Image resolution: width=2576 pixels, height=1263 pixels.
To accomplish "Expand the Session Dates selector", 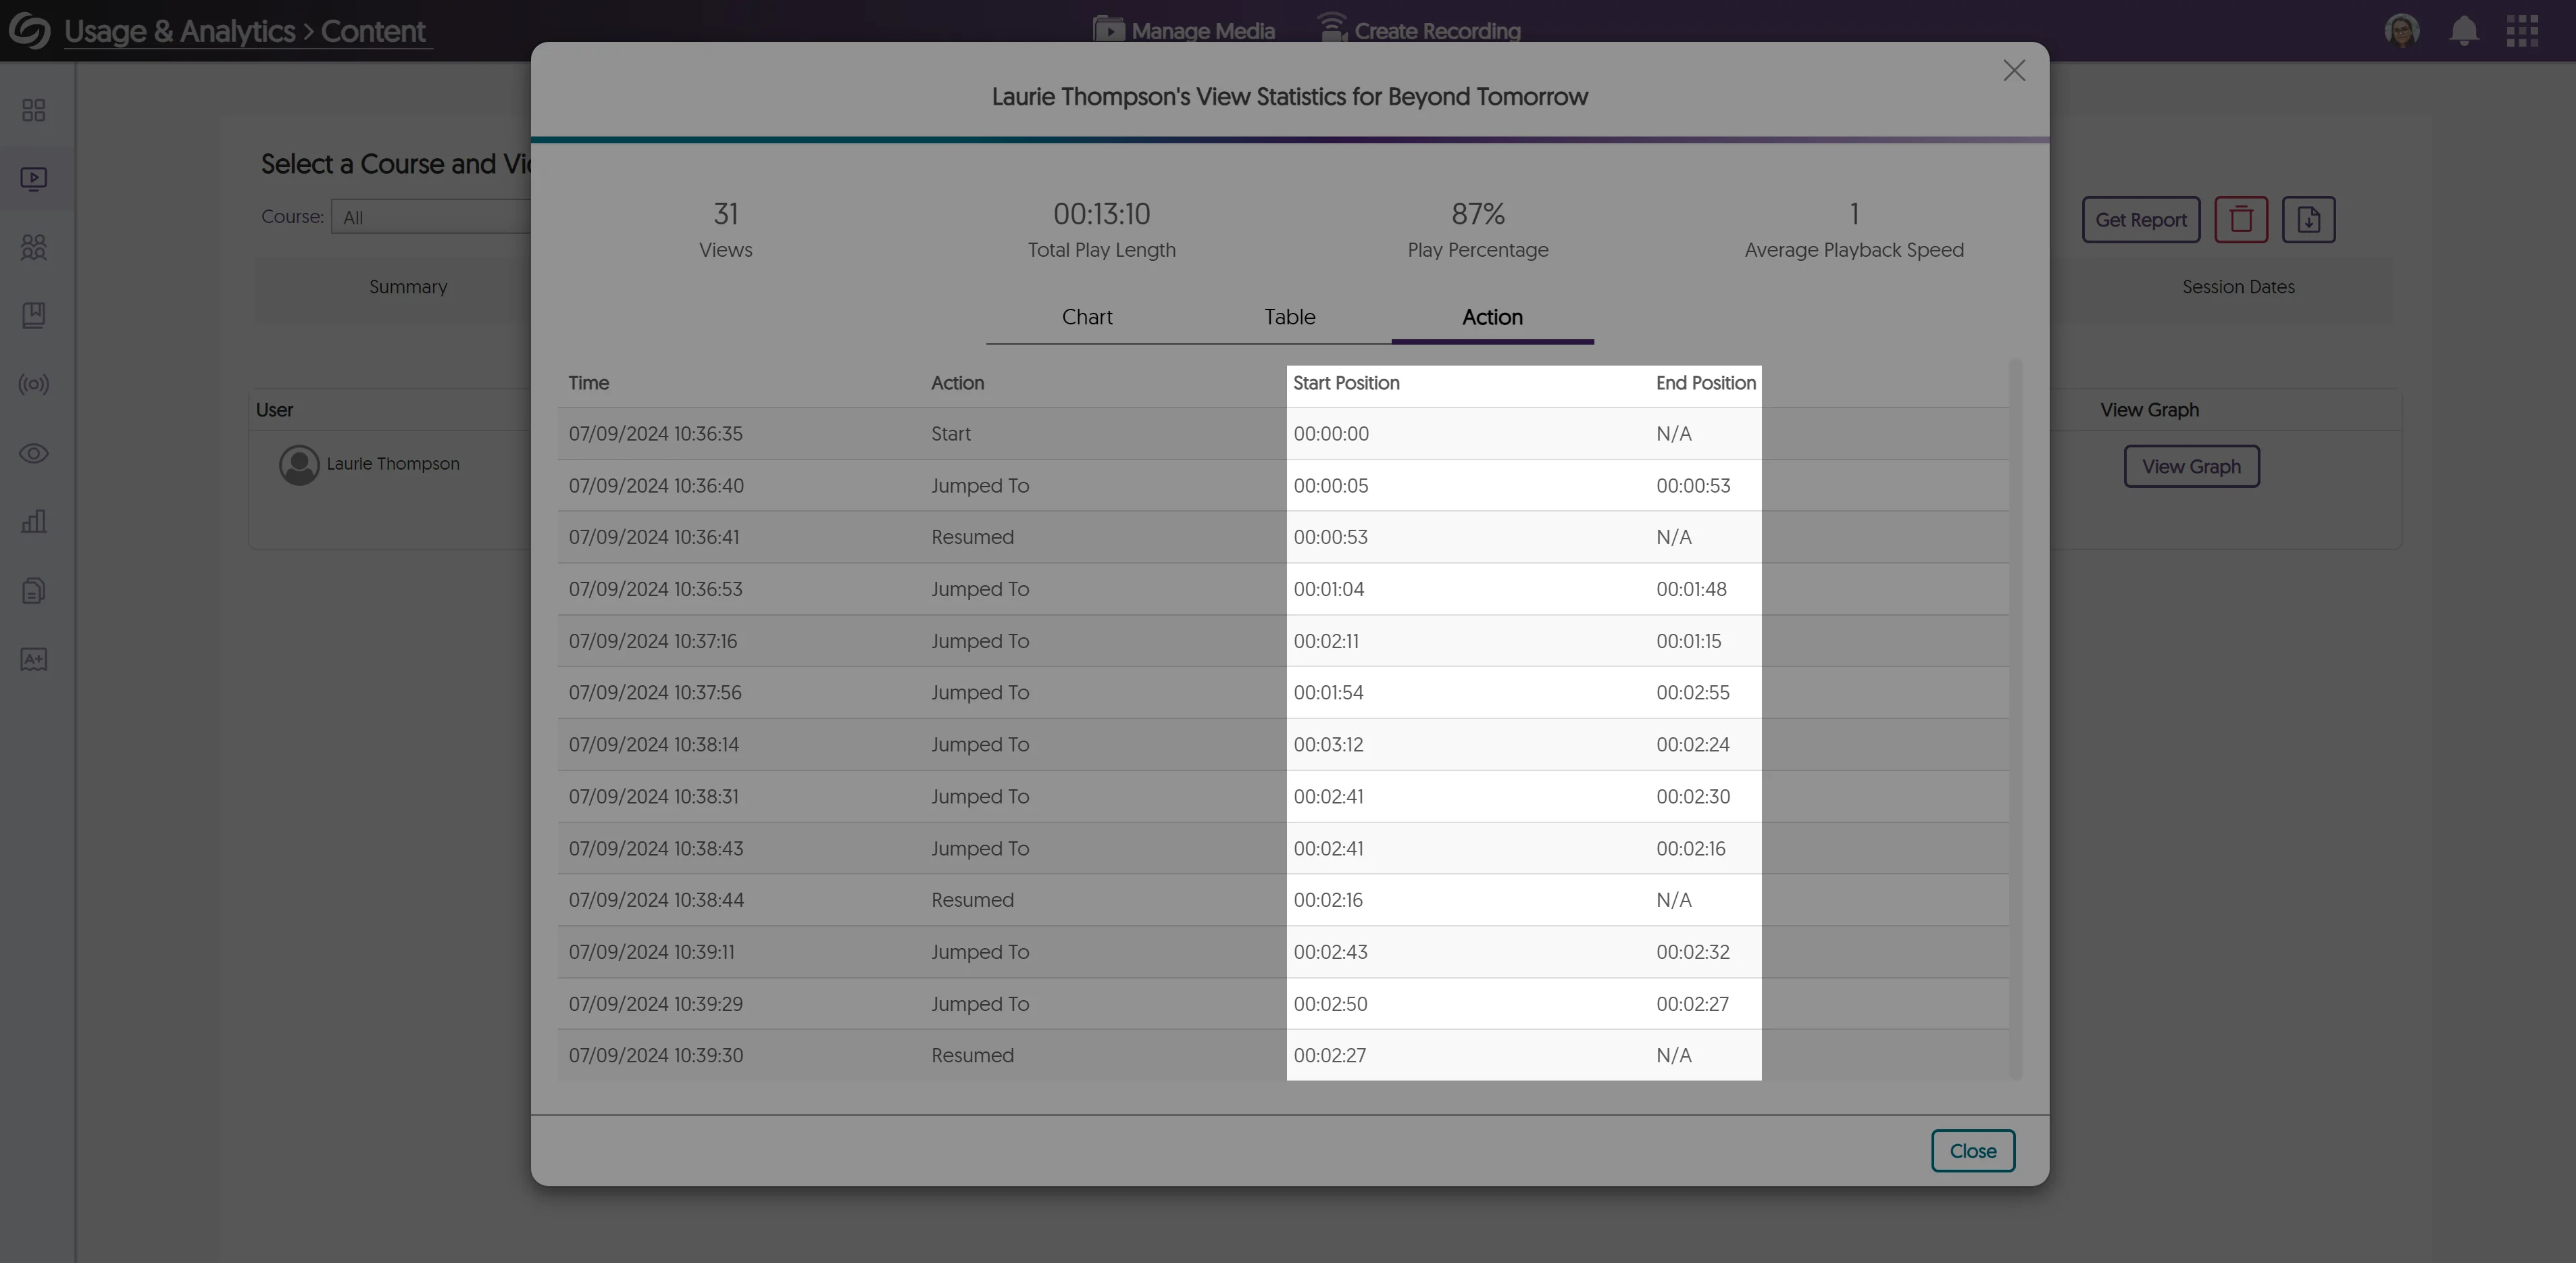I will (x=2239, y=287).
